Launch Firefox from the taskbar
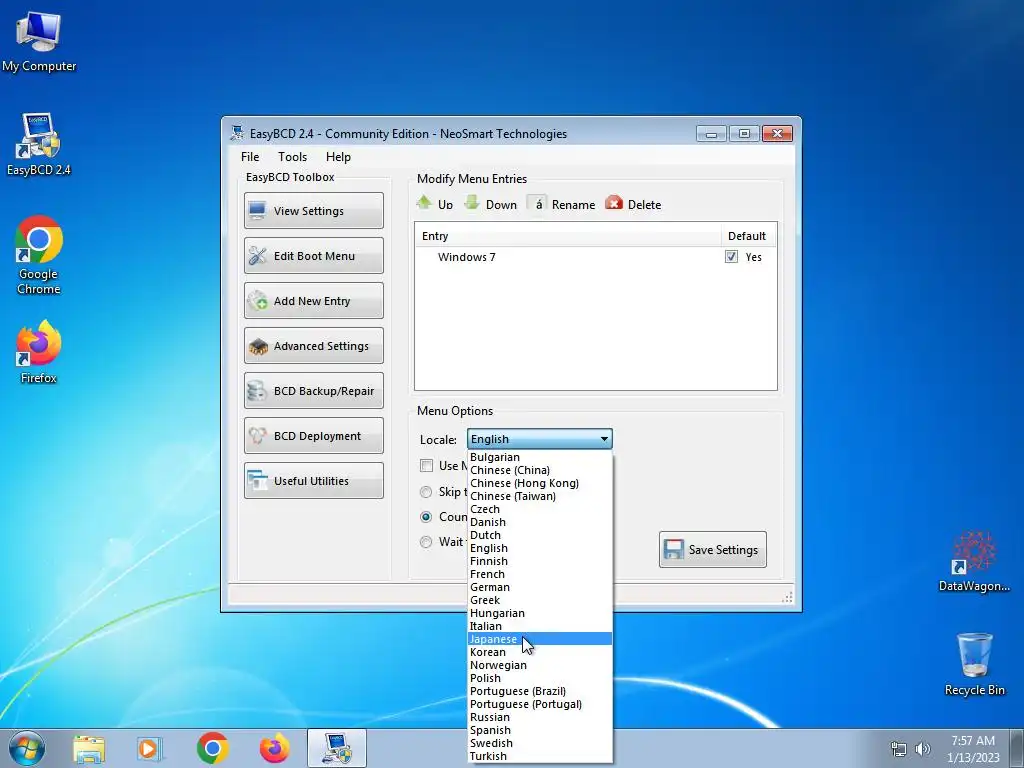This screenshot has width=1024, height=768. point(275,748)
